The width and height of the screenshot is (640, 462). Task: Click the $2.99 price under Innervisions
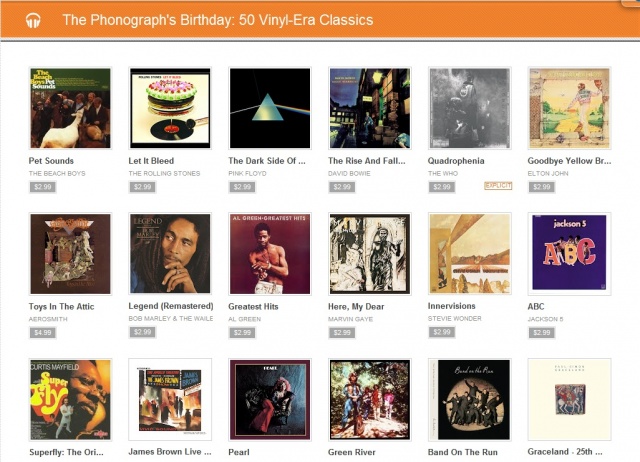[442, 332]
